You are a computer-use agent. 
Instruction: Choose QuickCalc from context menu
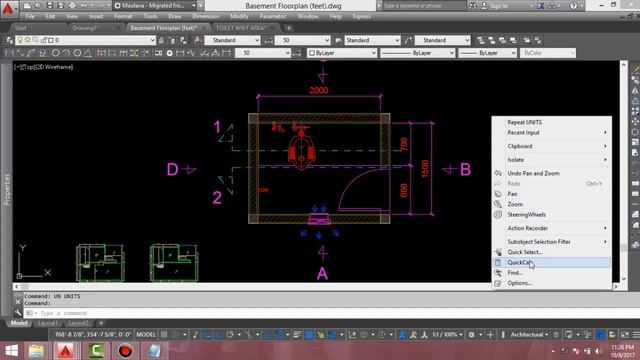pyautogui.click(x=551, y=262)
